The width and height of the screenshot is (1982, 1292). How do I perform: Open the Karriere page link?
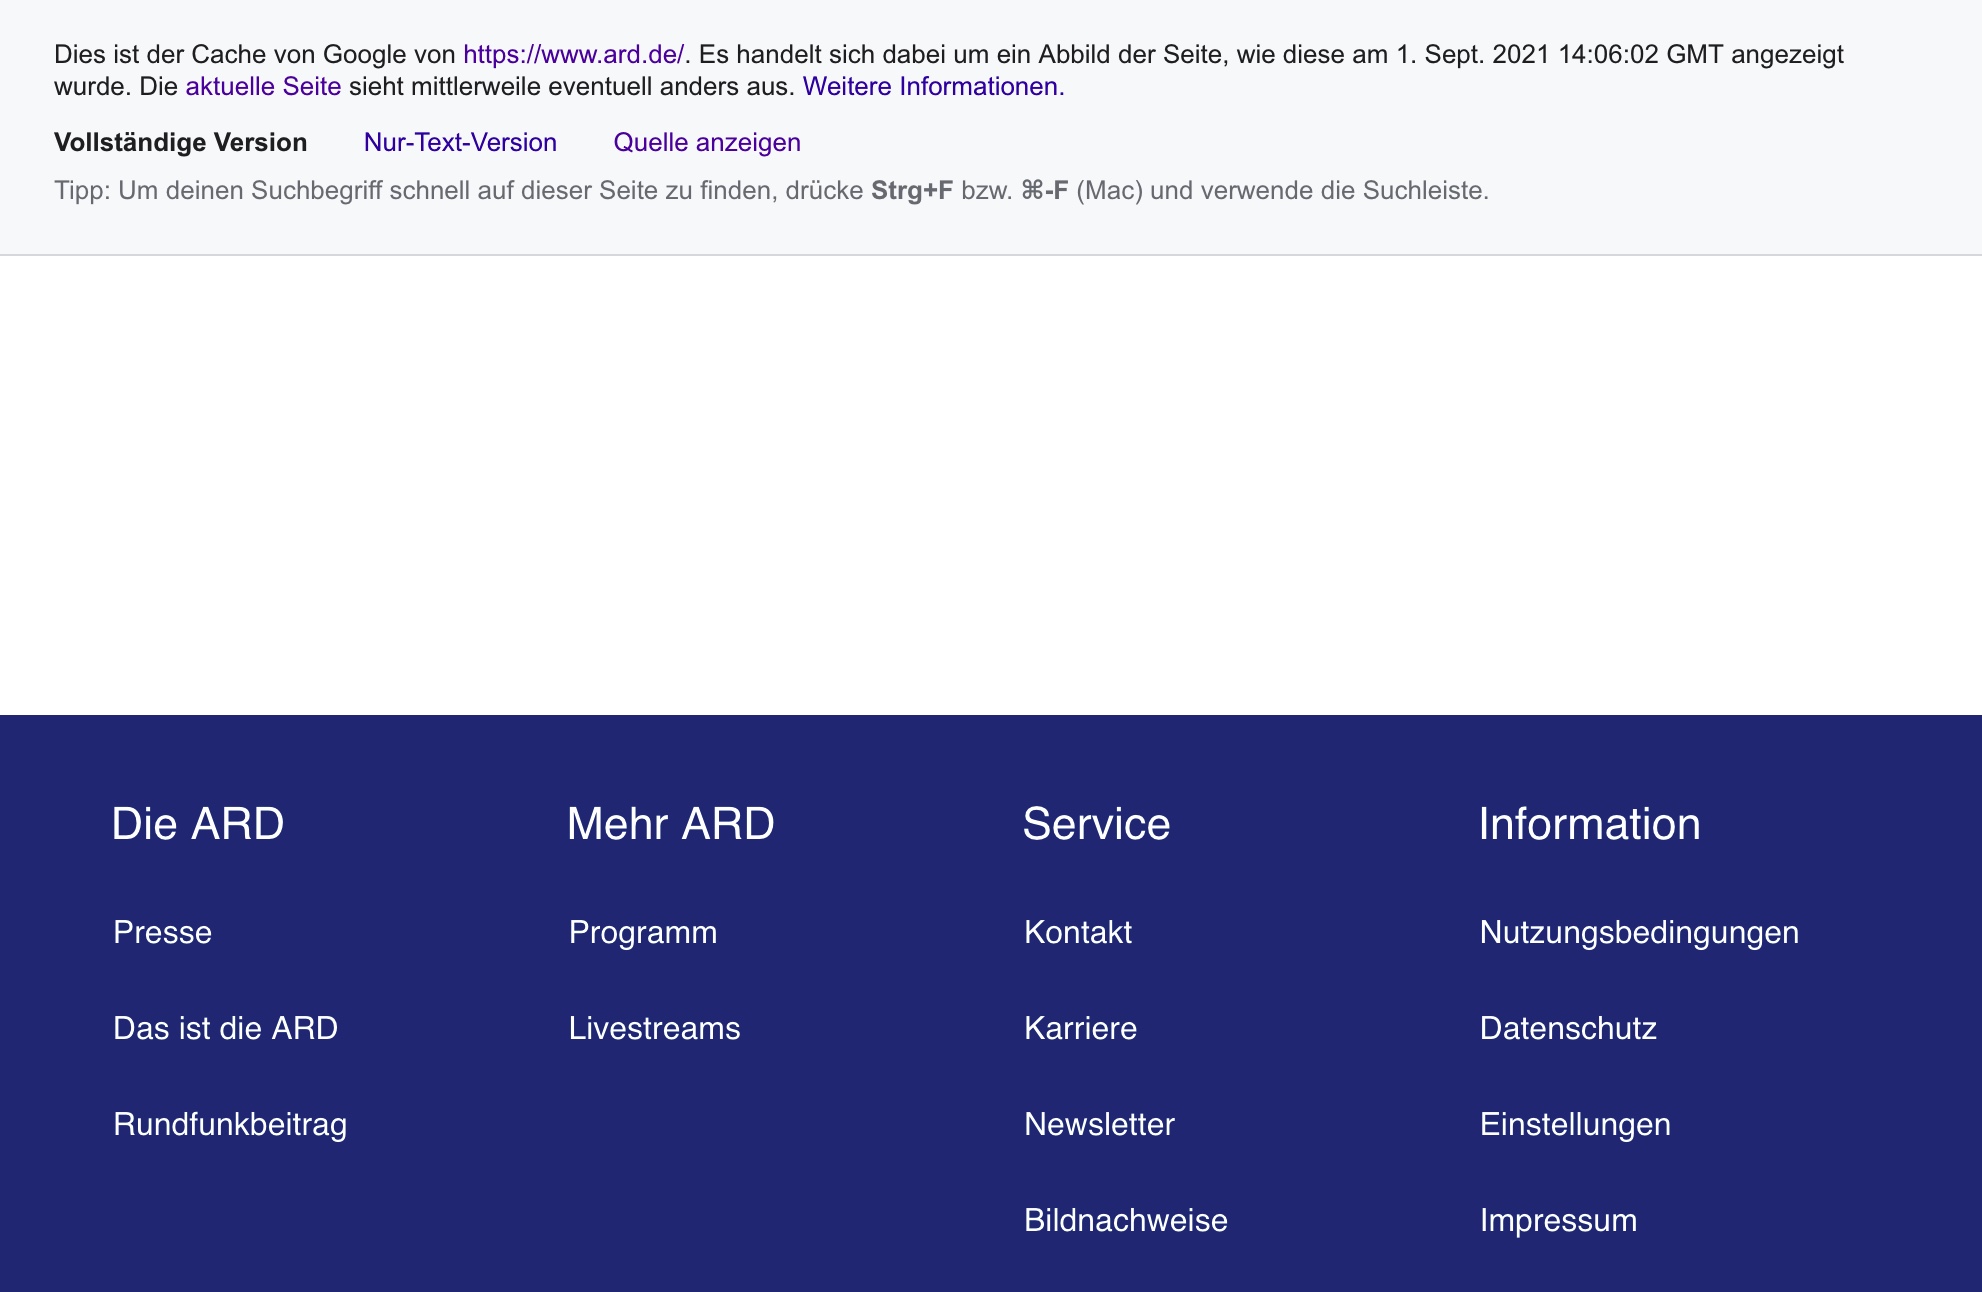(x=1080, y=1028)
